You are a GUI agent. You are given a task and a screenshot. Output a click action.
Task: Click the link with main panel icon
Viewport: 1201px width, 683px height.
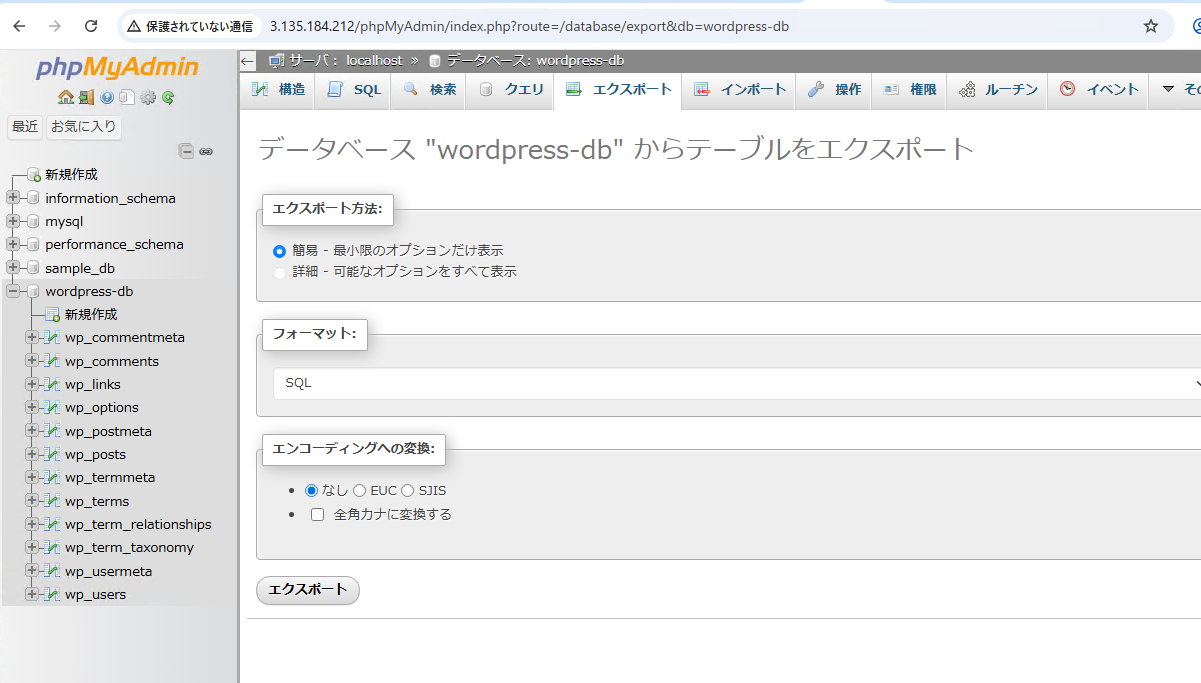coord(206,151)
